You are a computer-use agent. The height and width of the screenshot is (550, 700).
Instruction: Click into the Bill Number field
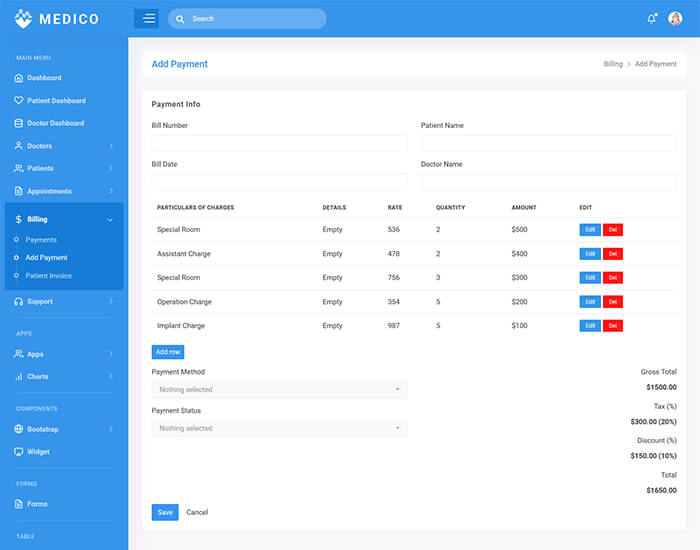coord(279,143)
